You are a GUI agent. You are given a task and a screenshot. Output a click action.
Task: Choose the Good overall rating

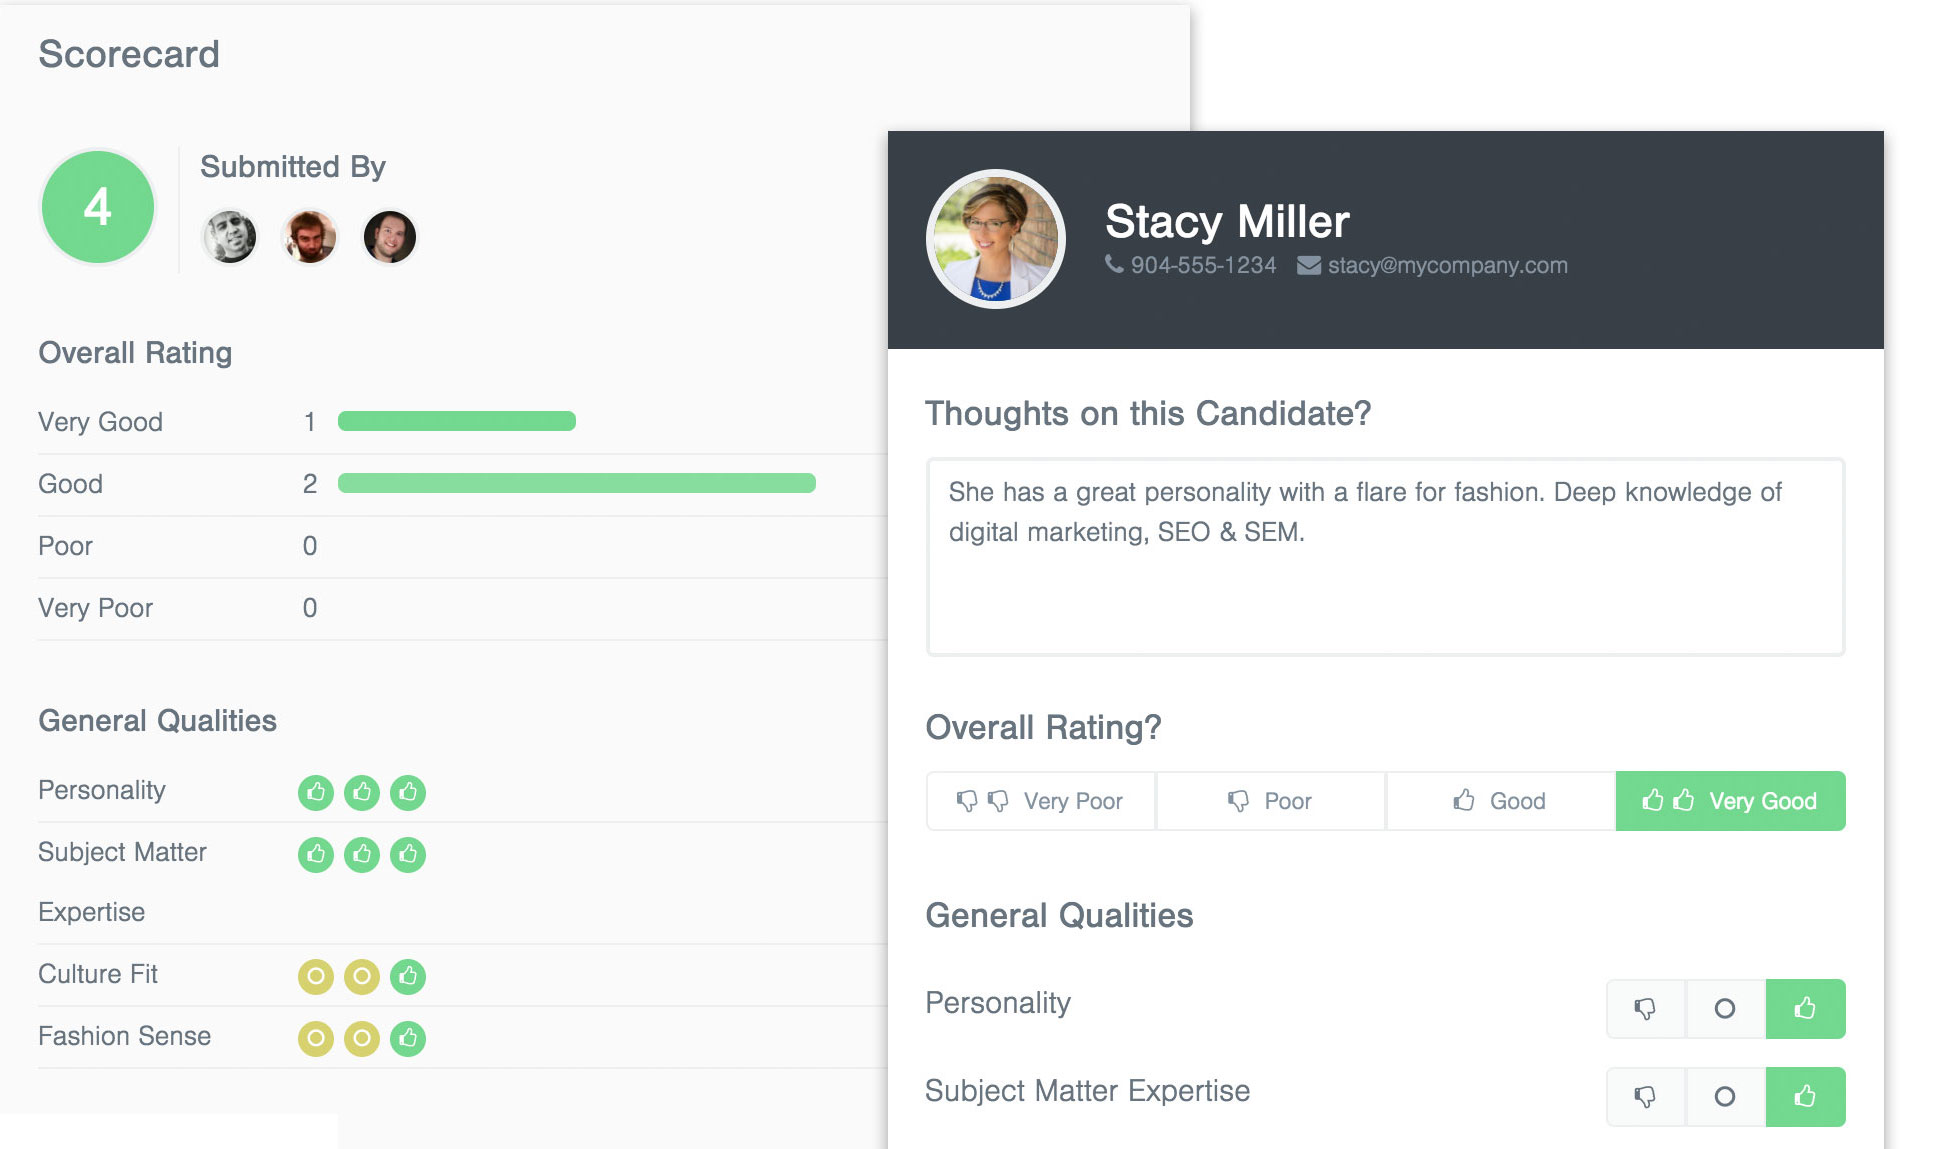tap(1500, 801)
